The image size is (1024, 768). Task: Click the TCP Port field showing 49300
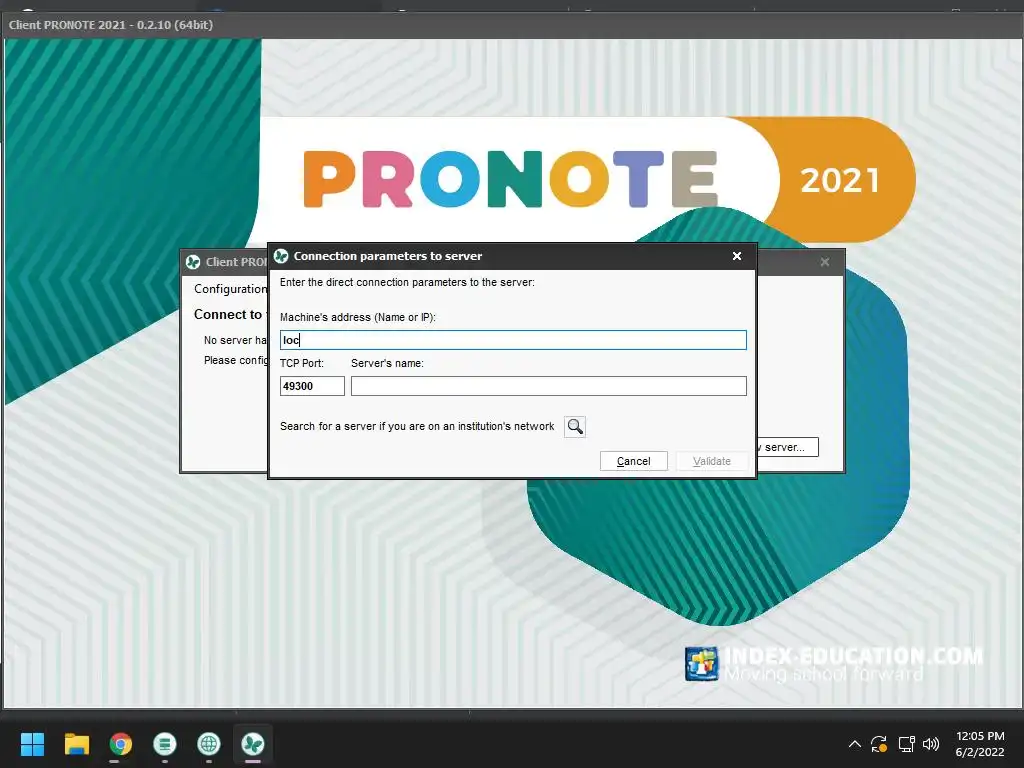pyautogui.click(x=312, y=386)
